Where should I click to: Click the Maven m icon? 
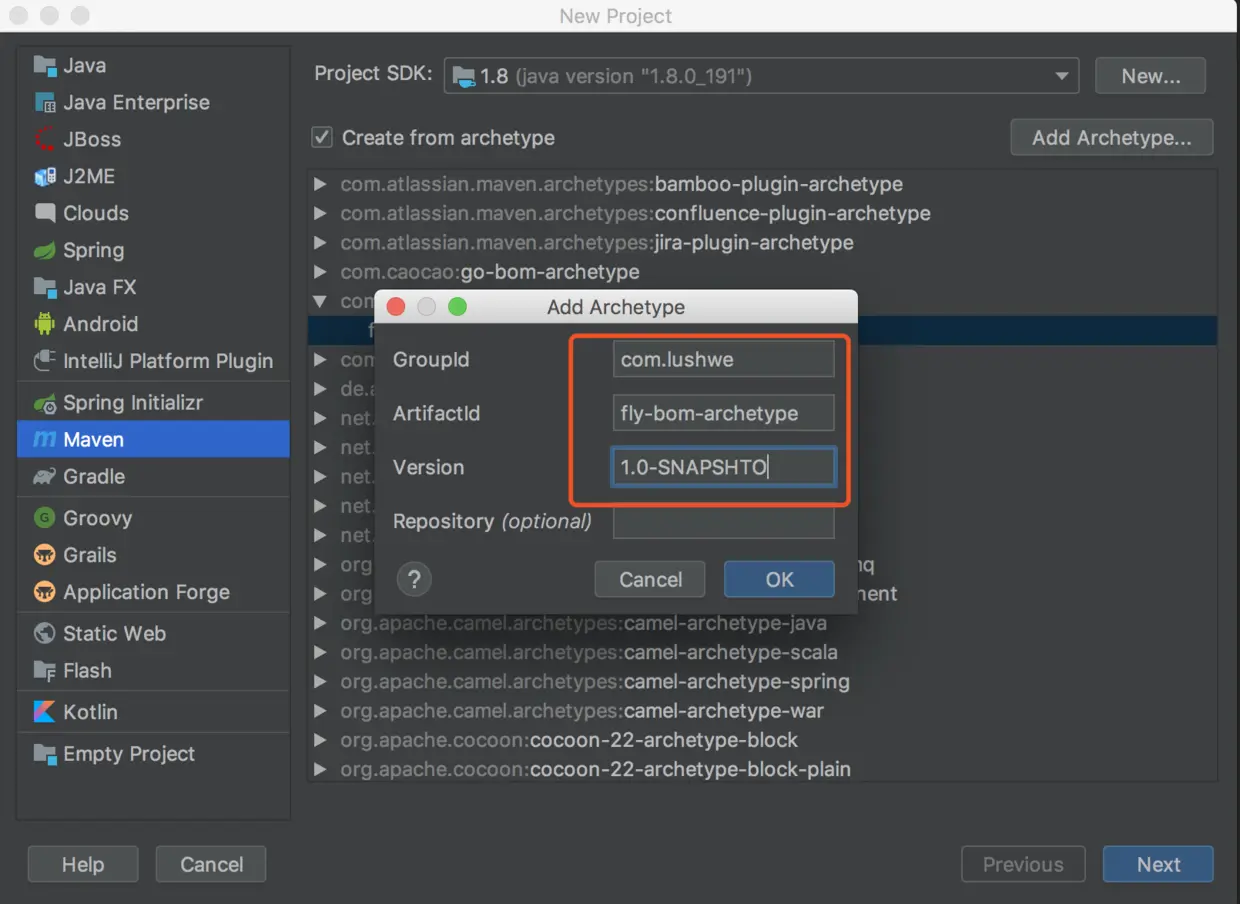(x=45, y=440)
